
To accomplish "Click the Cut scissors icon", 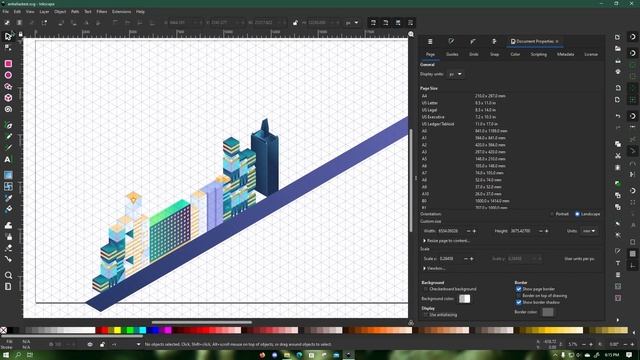I will [618, 156].
